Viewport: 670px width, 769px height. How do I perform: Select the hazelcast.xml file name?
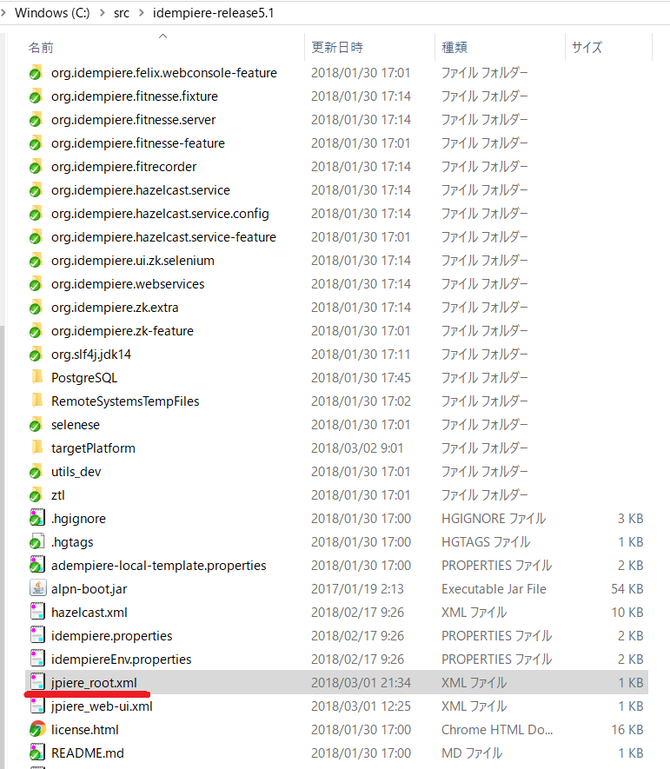[x=89, y=613]
